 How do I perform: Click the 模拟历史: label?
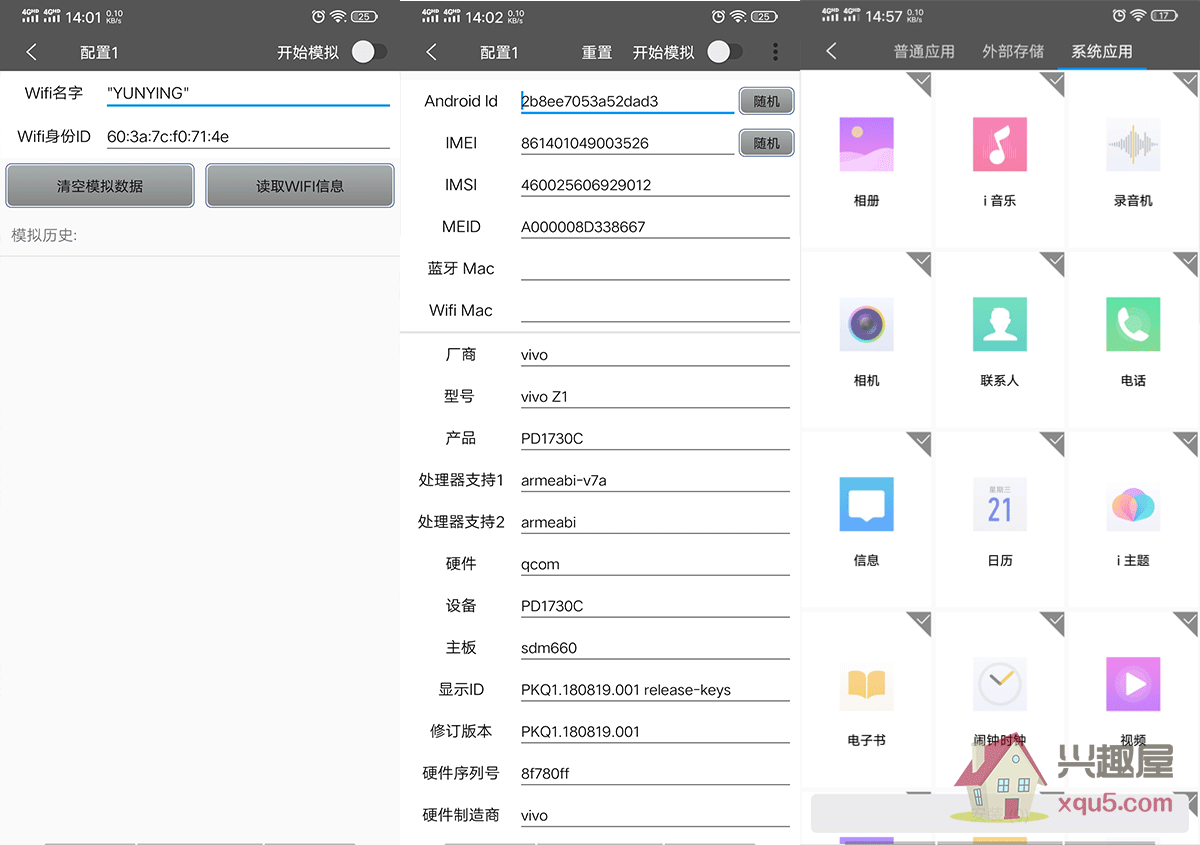44,236
